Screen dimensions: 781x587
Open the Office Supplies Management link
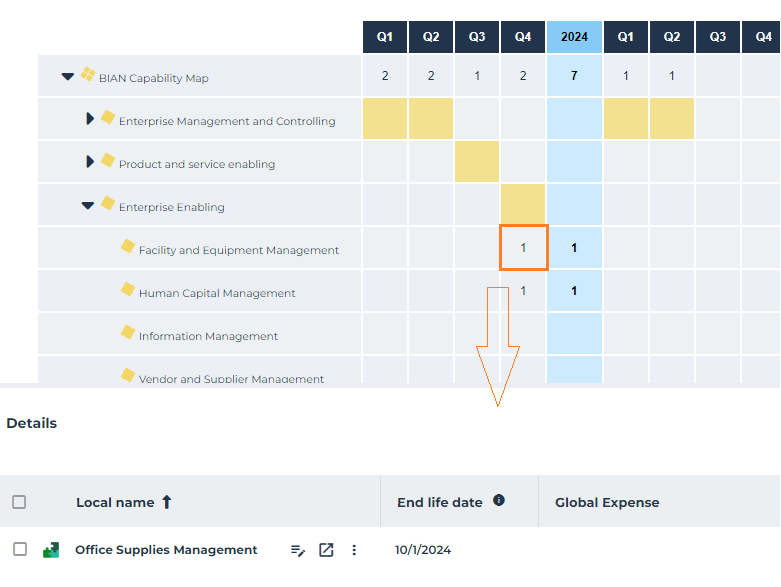166,550
